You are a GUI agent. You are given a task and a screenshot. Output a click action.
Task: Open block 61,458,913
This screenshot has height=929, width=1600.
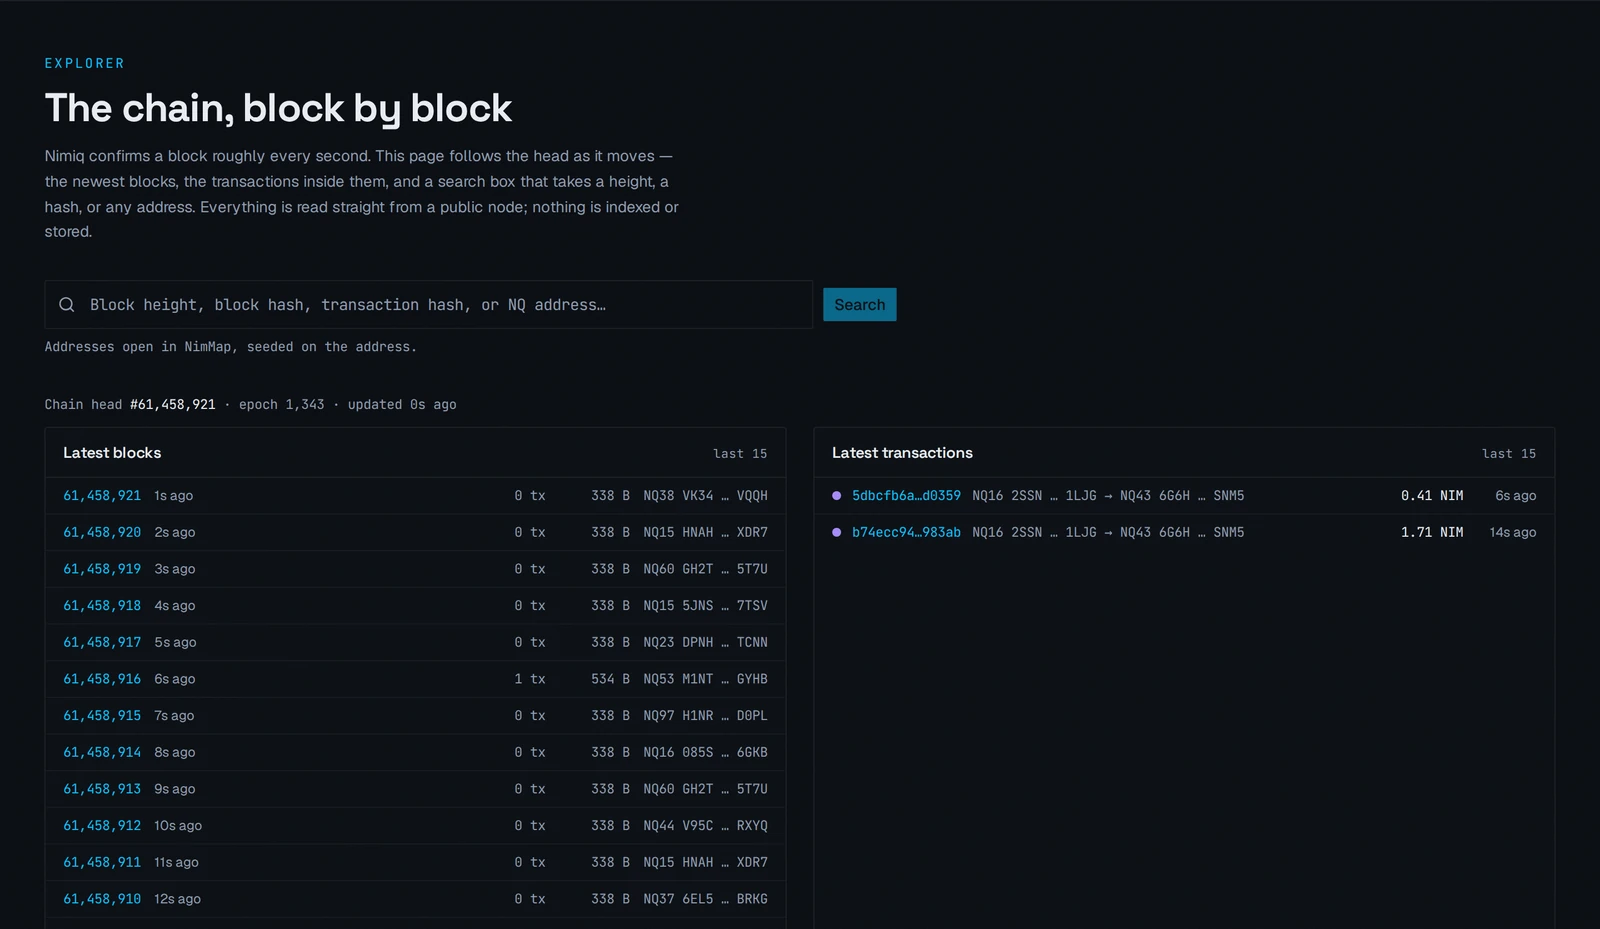(102, 789)
